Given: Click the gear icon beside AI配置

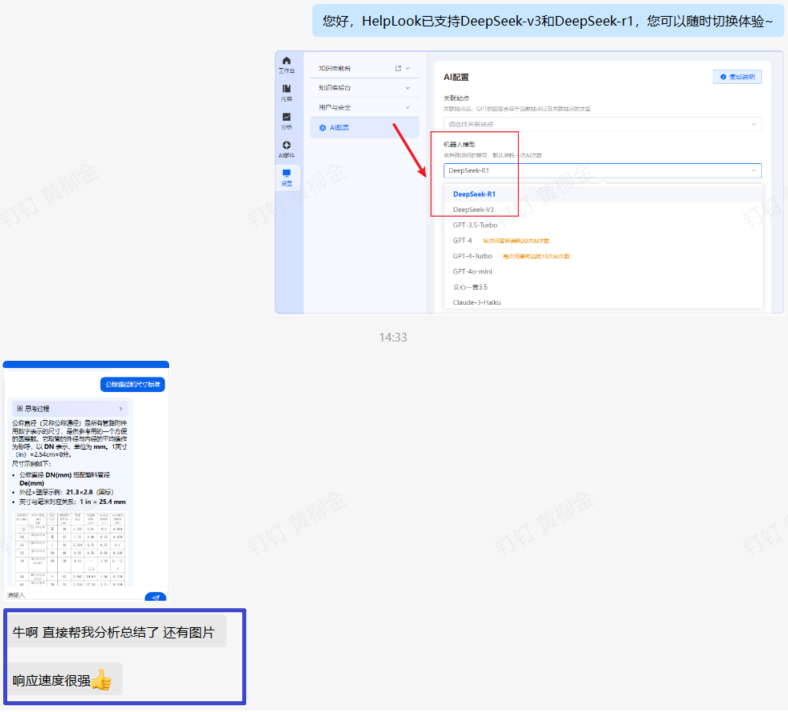Looking at the screenshot, I should tap(323, 128).
